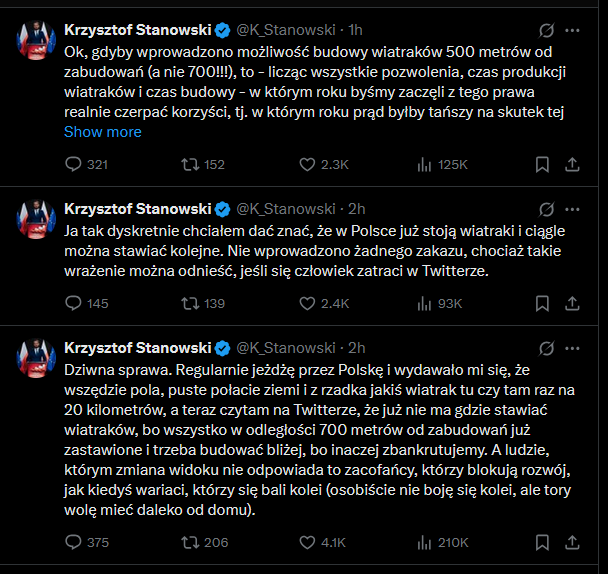The width and height of the screenshot is (608, 574).
Task: Reply to the first tweet with 321 replies
Action: (72, 164)
